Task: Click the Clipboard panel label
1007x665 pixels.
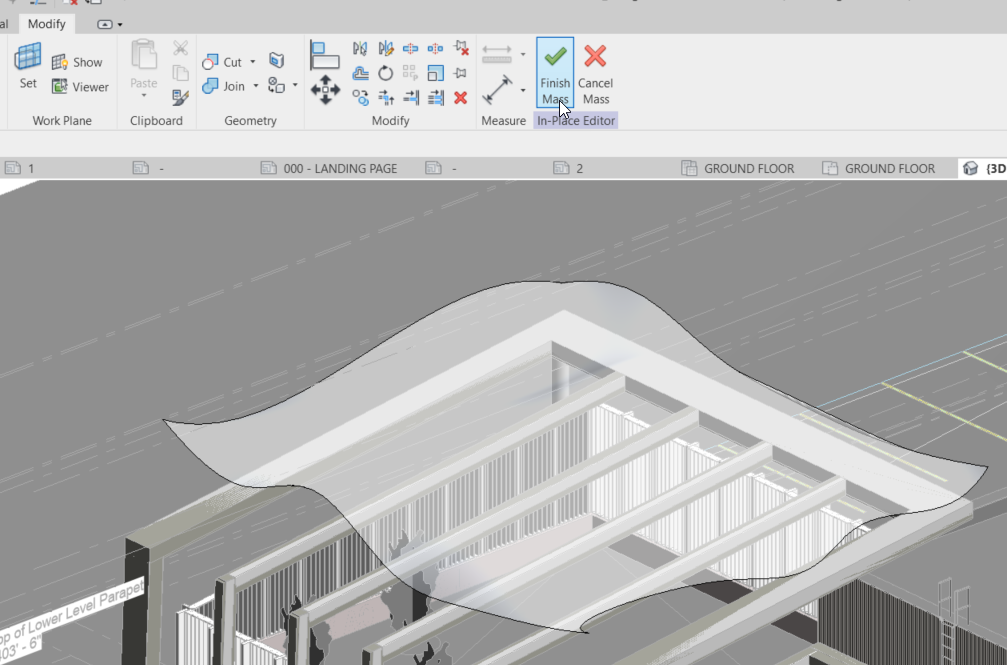Action: coord(156,121)
